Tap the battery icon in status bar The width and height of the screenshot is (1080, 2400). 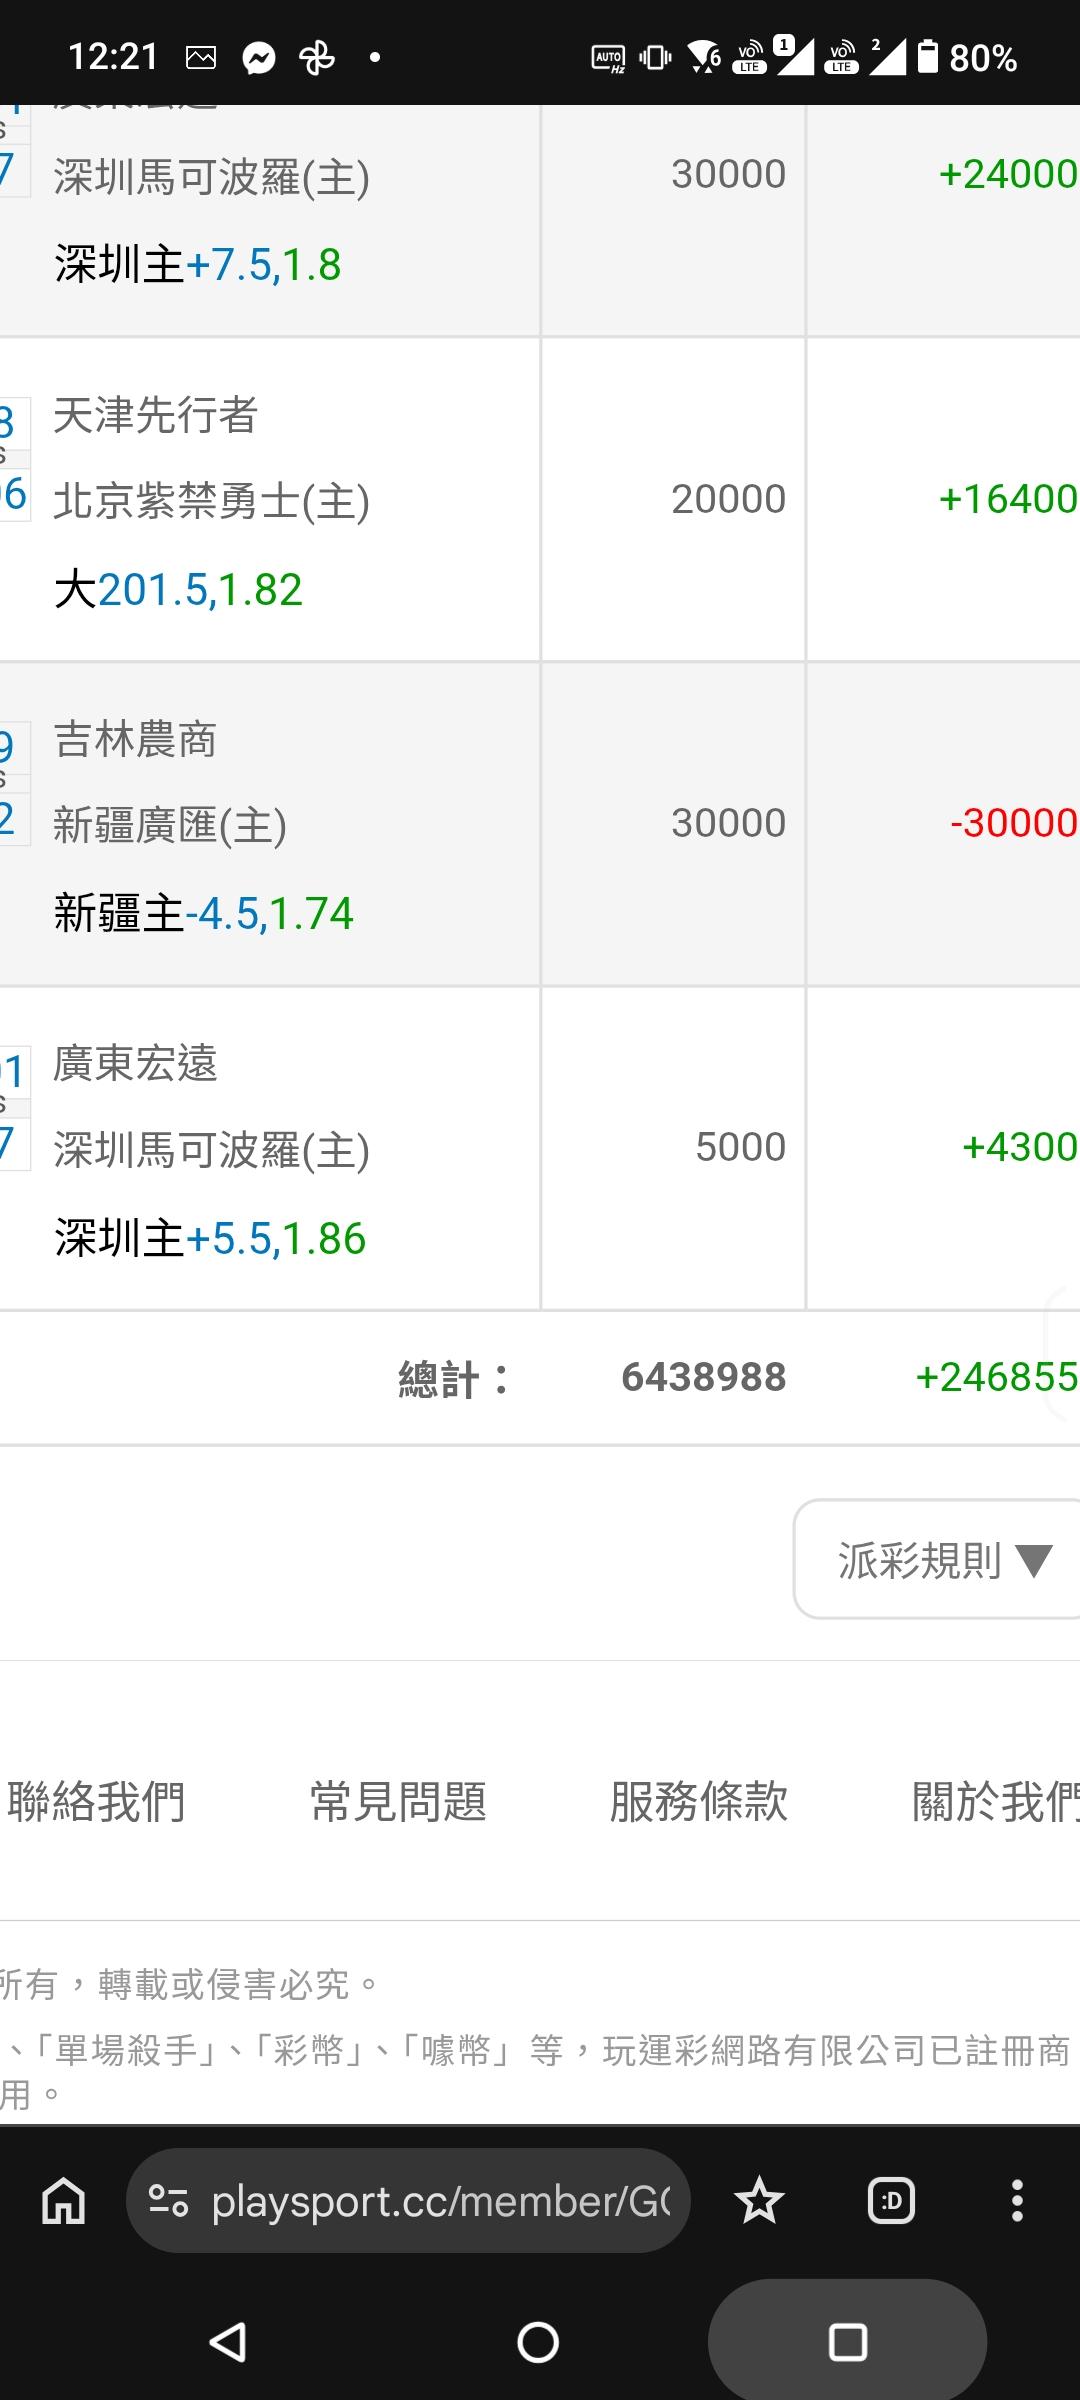[928, 57]
